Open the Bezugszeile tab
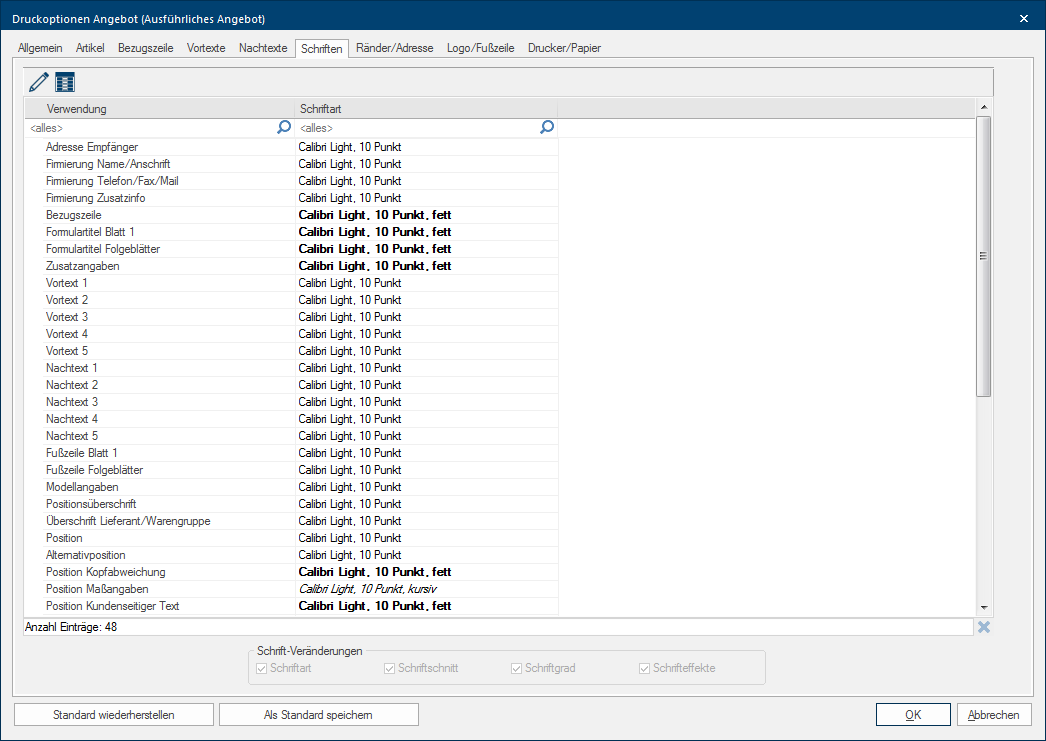 [x=145, y=48]
